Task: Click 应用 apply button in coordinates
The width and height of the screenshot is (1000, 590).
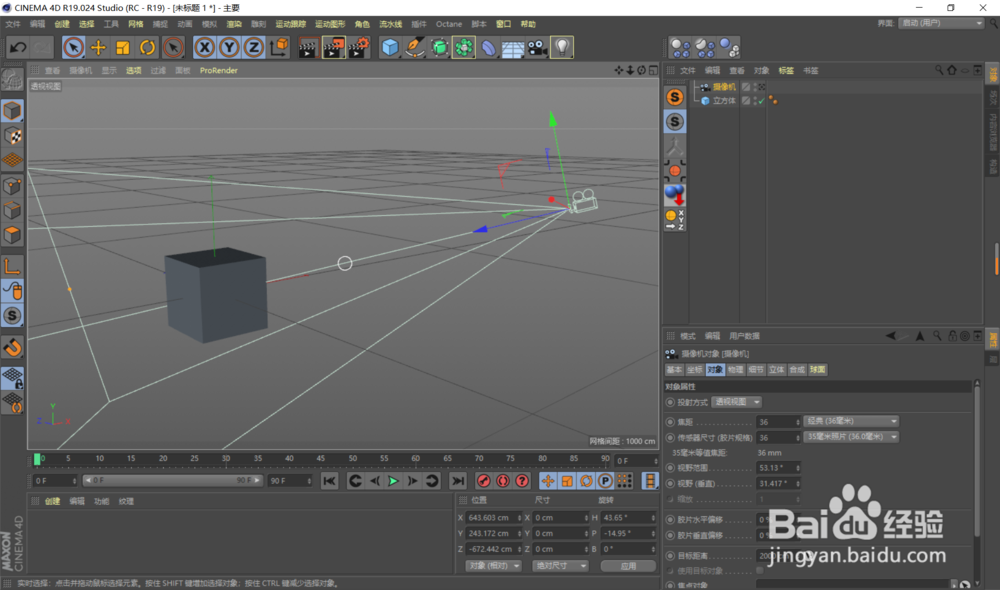Action: [x=628, y=566]
